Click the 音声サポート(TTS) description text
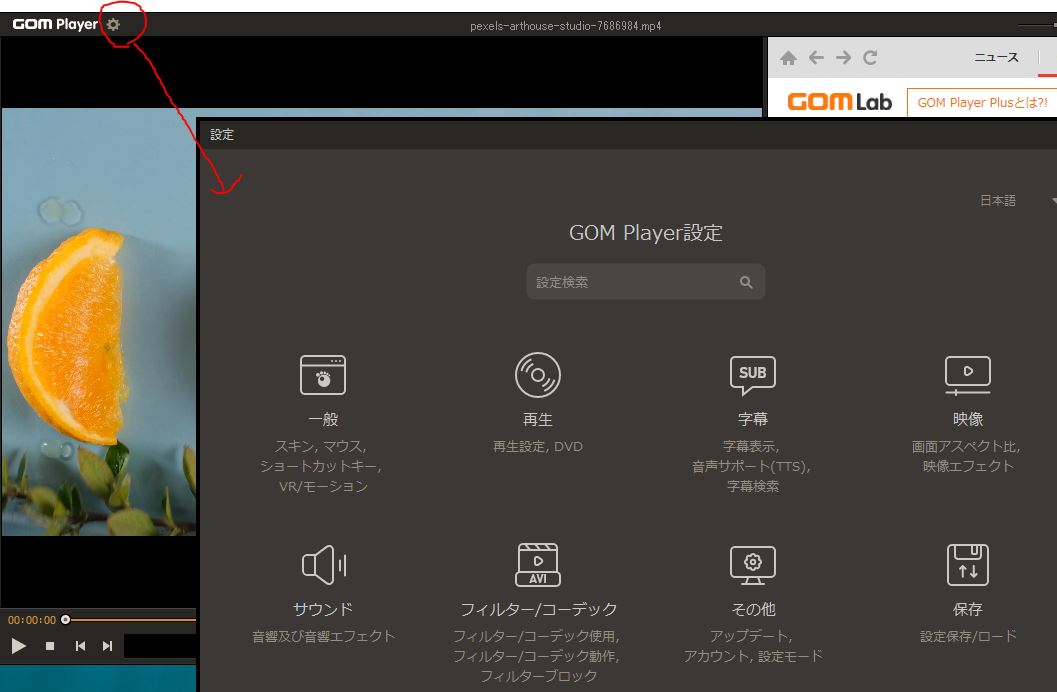This screenshot has width=1057, height=692. point(751,466)
